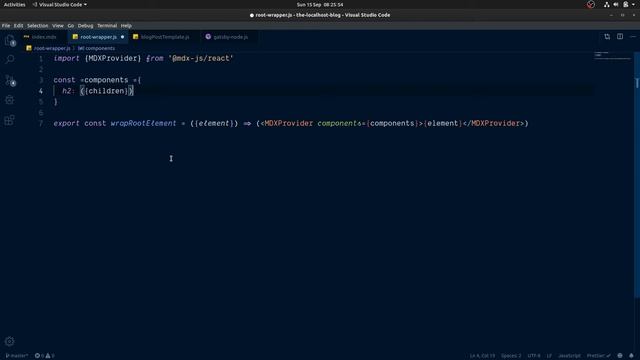
Task: Open the Explorer view in activity bar
Action: [10, 40]
